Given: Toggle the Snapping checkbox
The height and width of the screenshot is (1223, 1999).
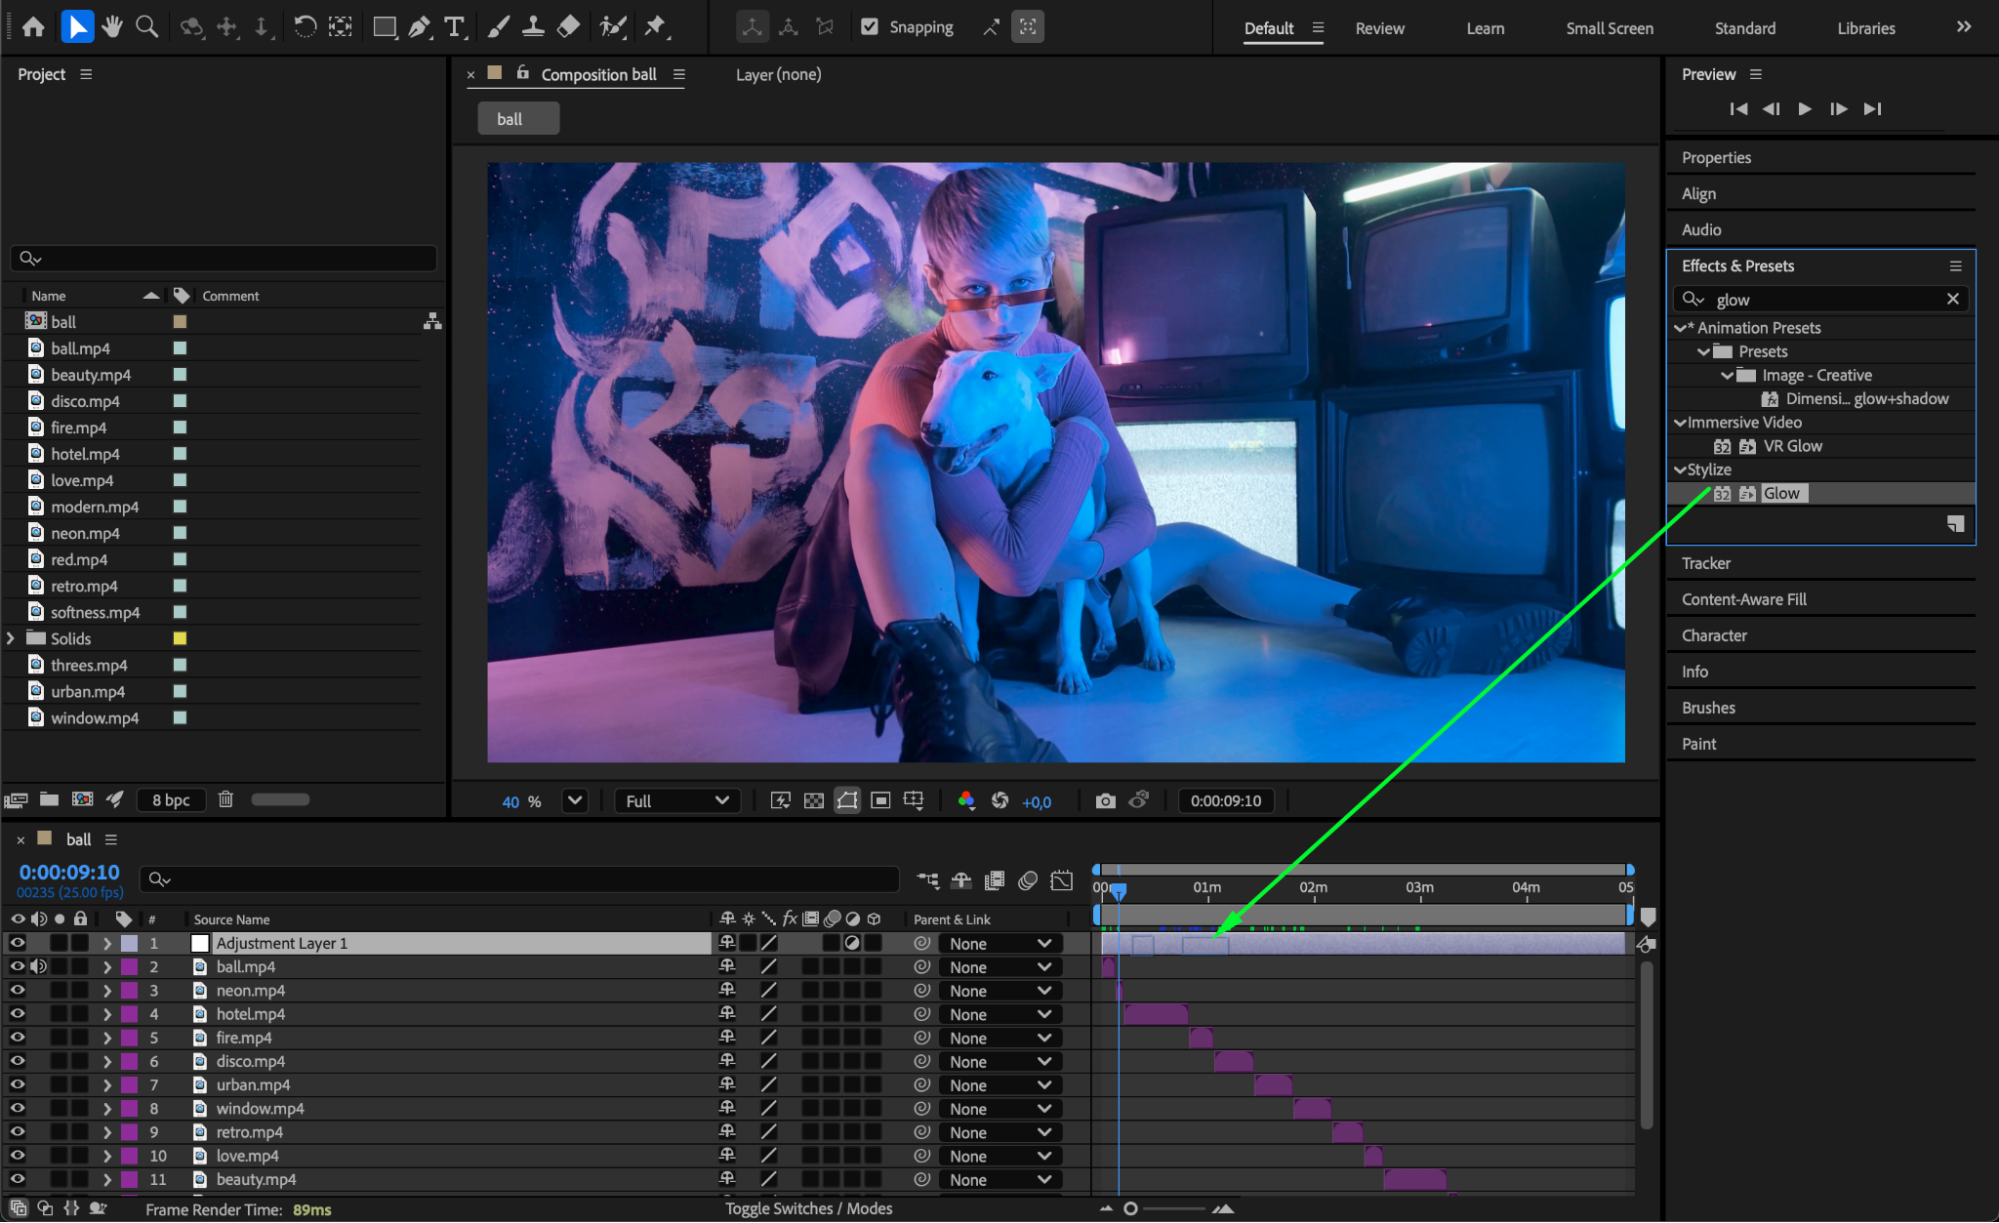Looking at the screenshot, I should point(870,27).
